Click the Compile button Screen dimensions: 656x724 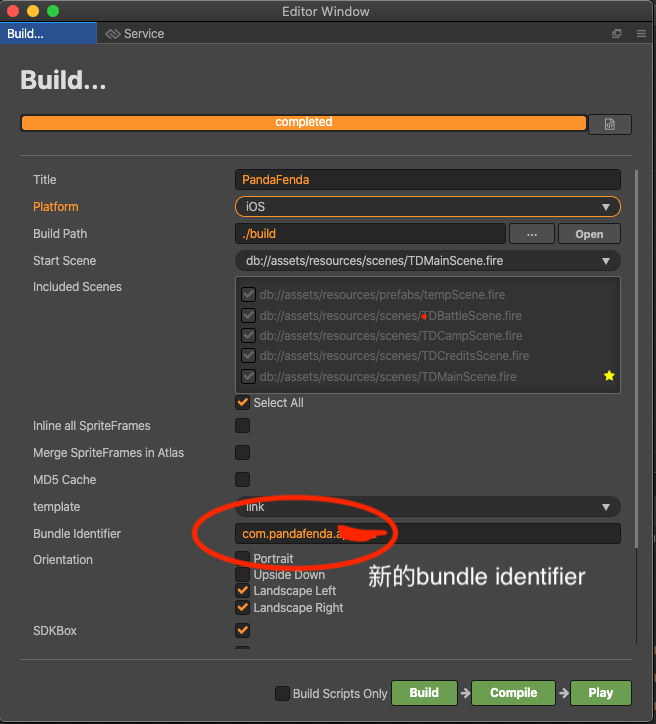(513, 693)
